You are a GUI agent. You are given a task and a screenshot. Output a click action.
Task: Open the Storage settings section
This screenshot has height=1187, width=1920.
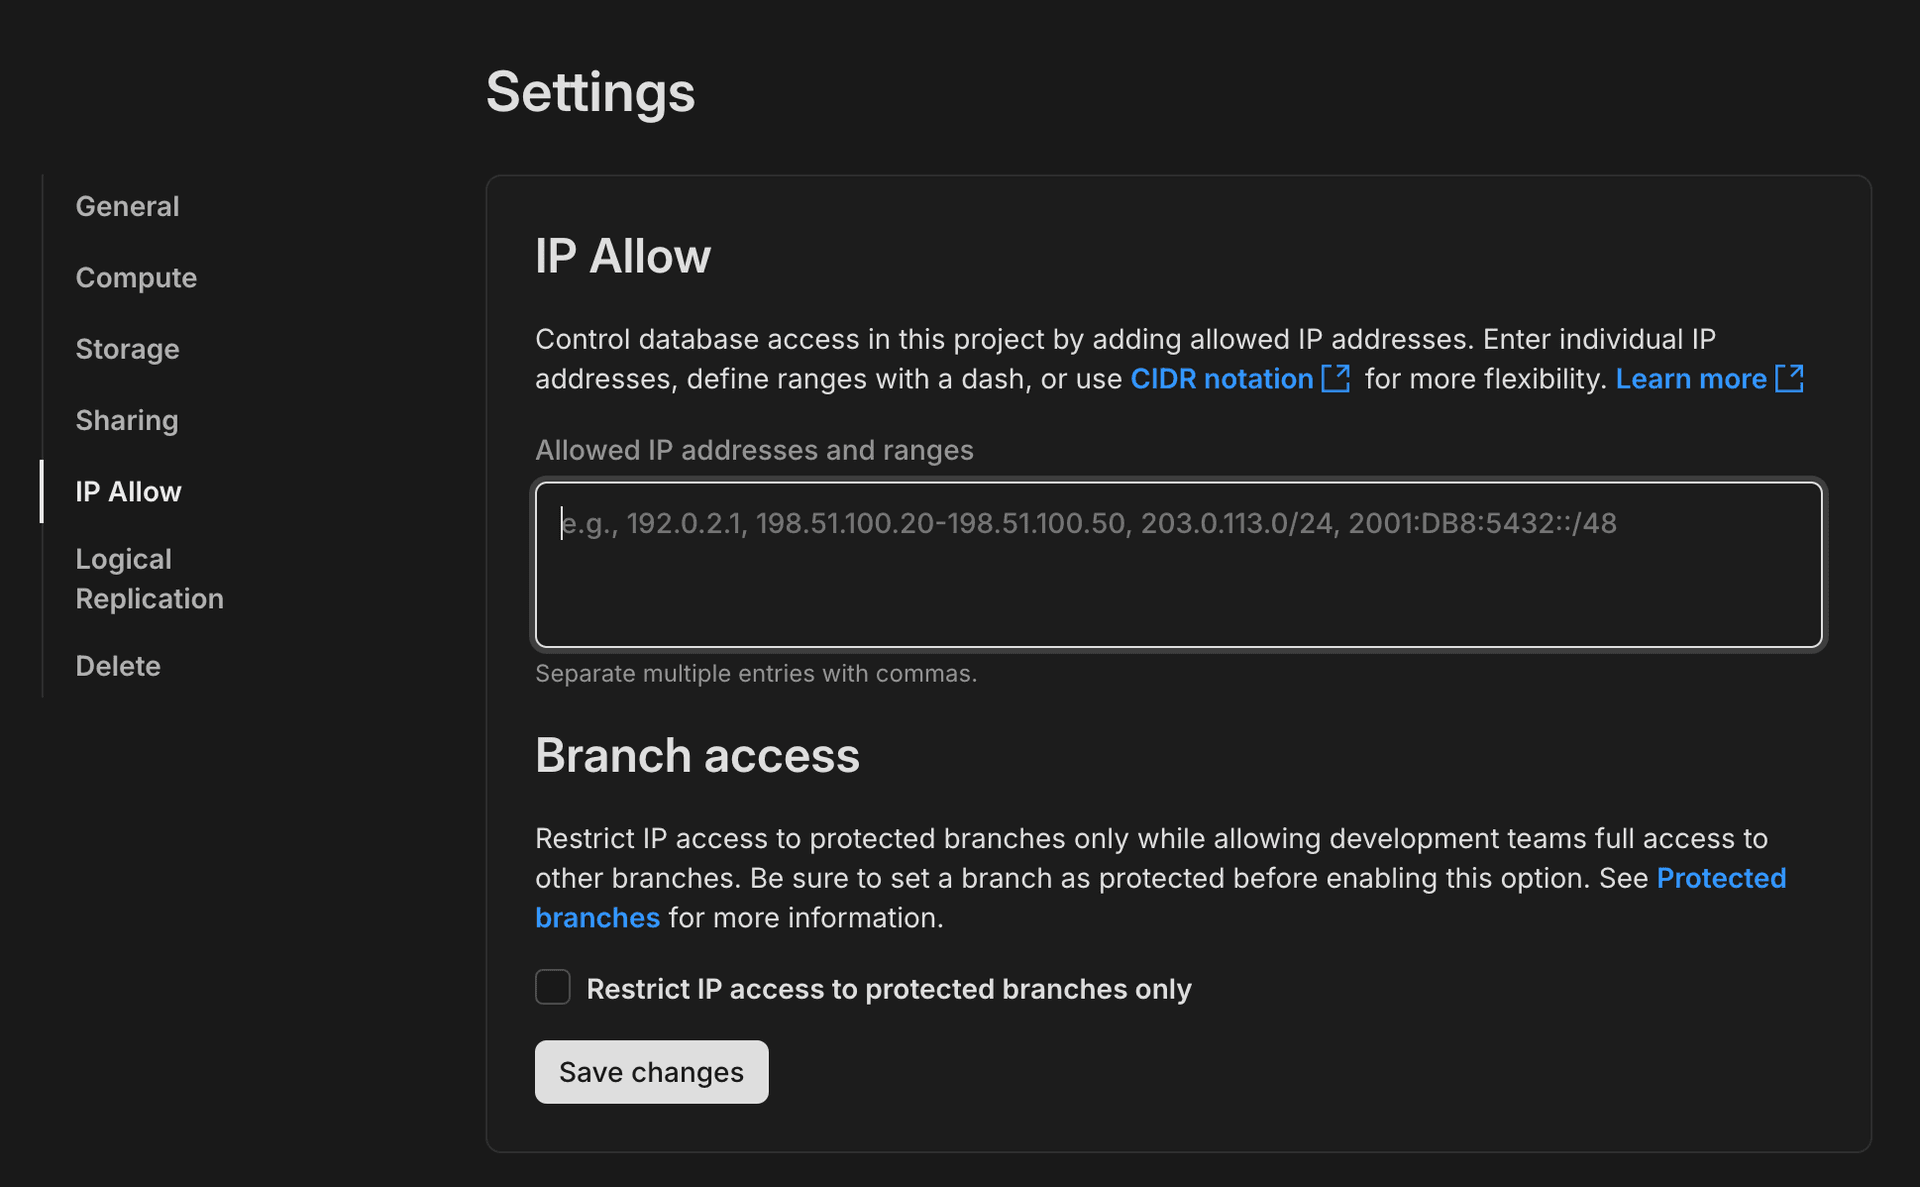pos(127,349)
